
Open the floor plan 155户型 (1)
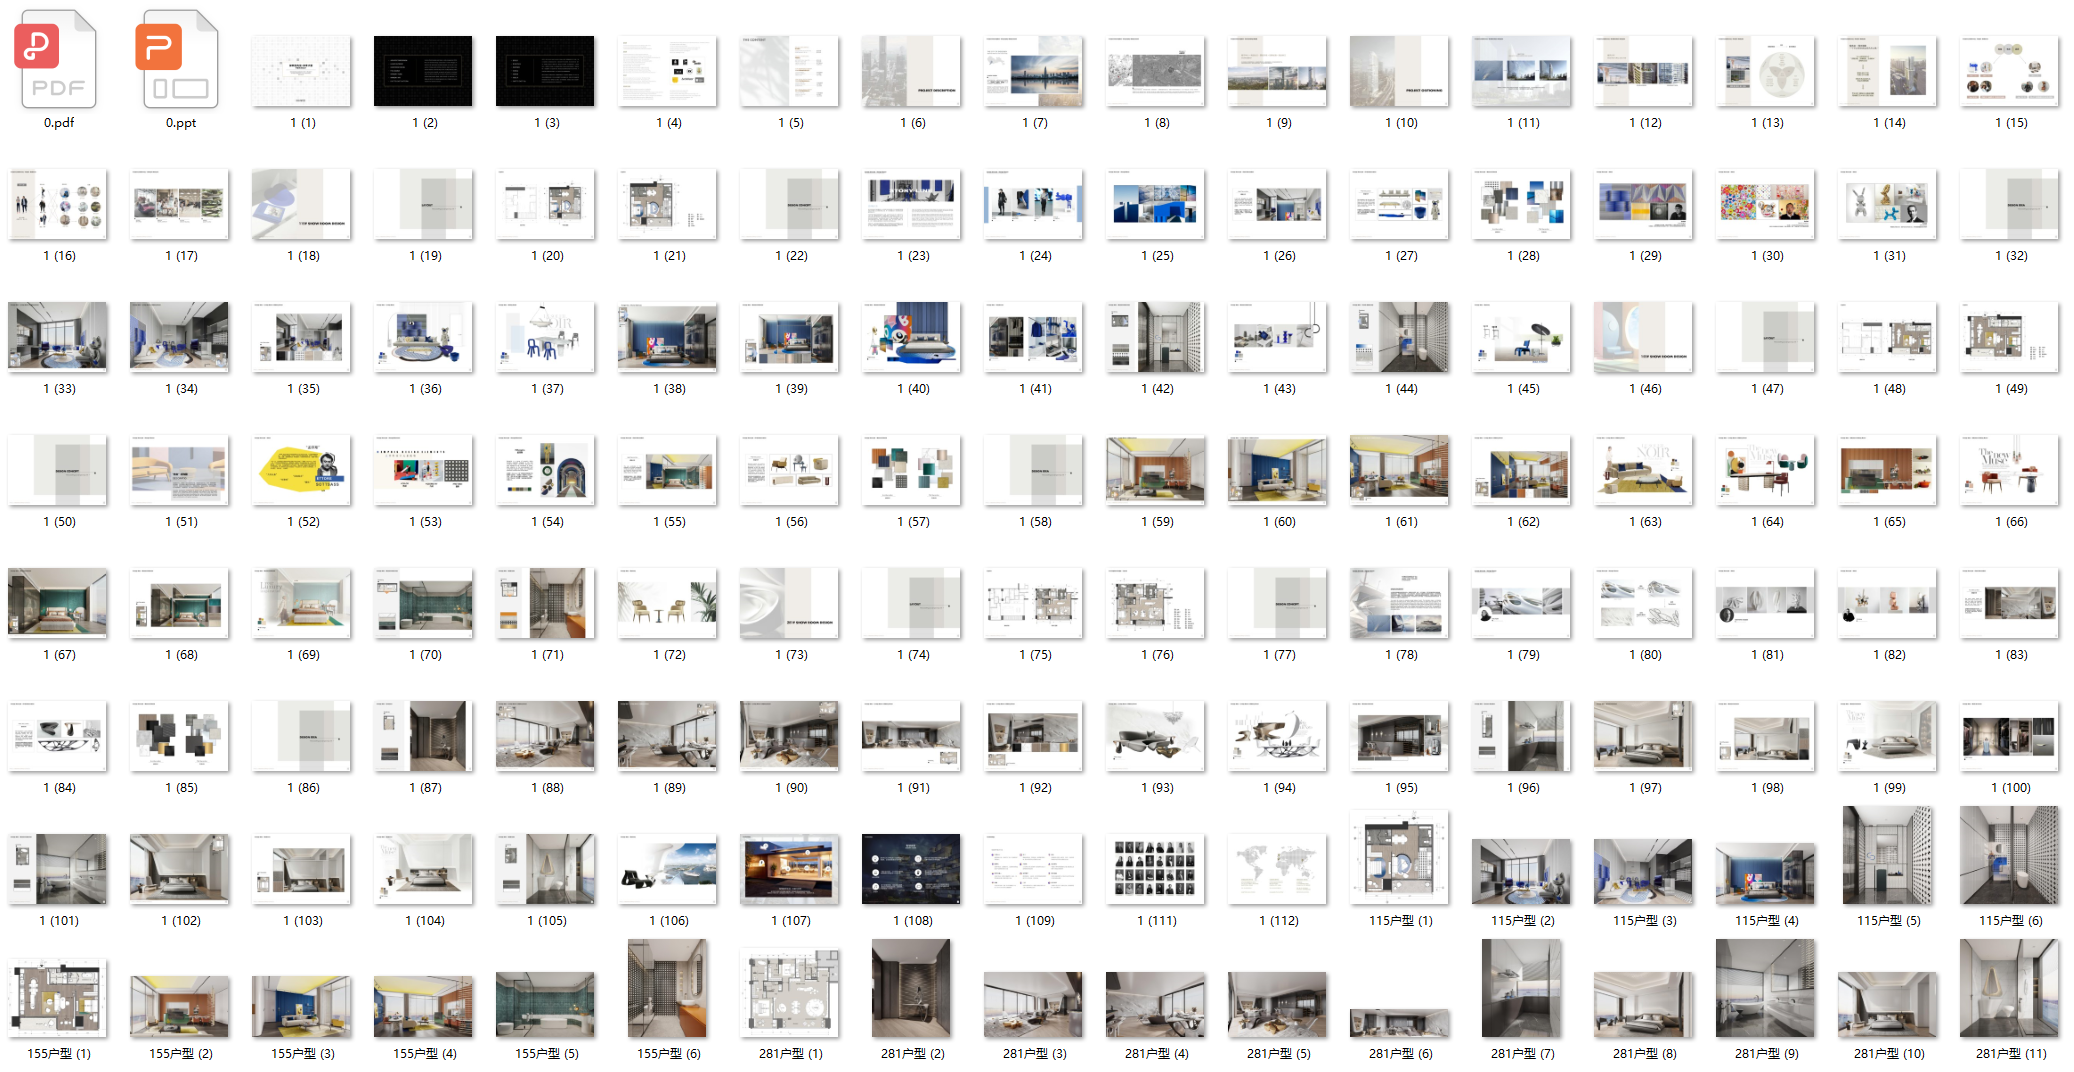pos(58,998)
